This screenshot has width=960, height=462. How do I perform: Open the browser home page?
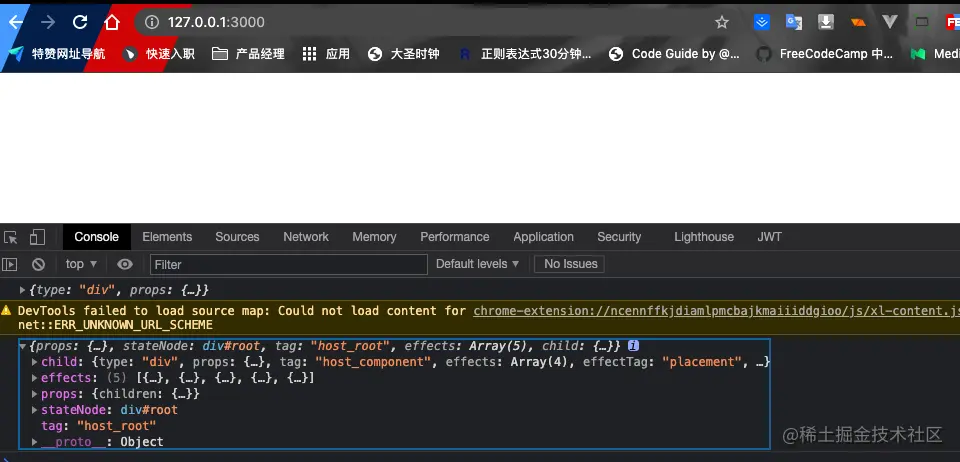pyautogui.click(x=111, y=23)
